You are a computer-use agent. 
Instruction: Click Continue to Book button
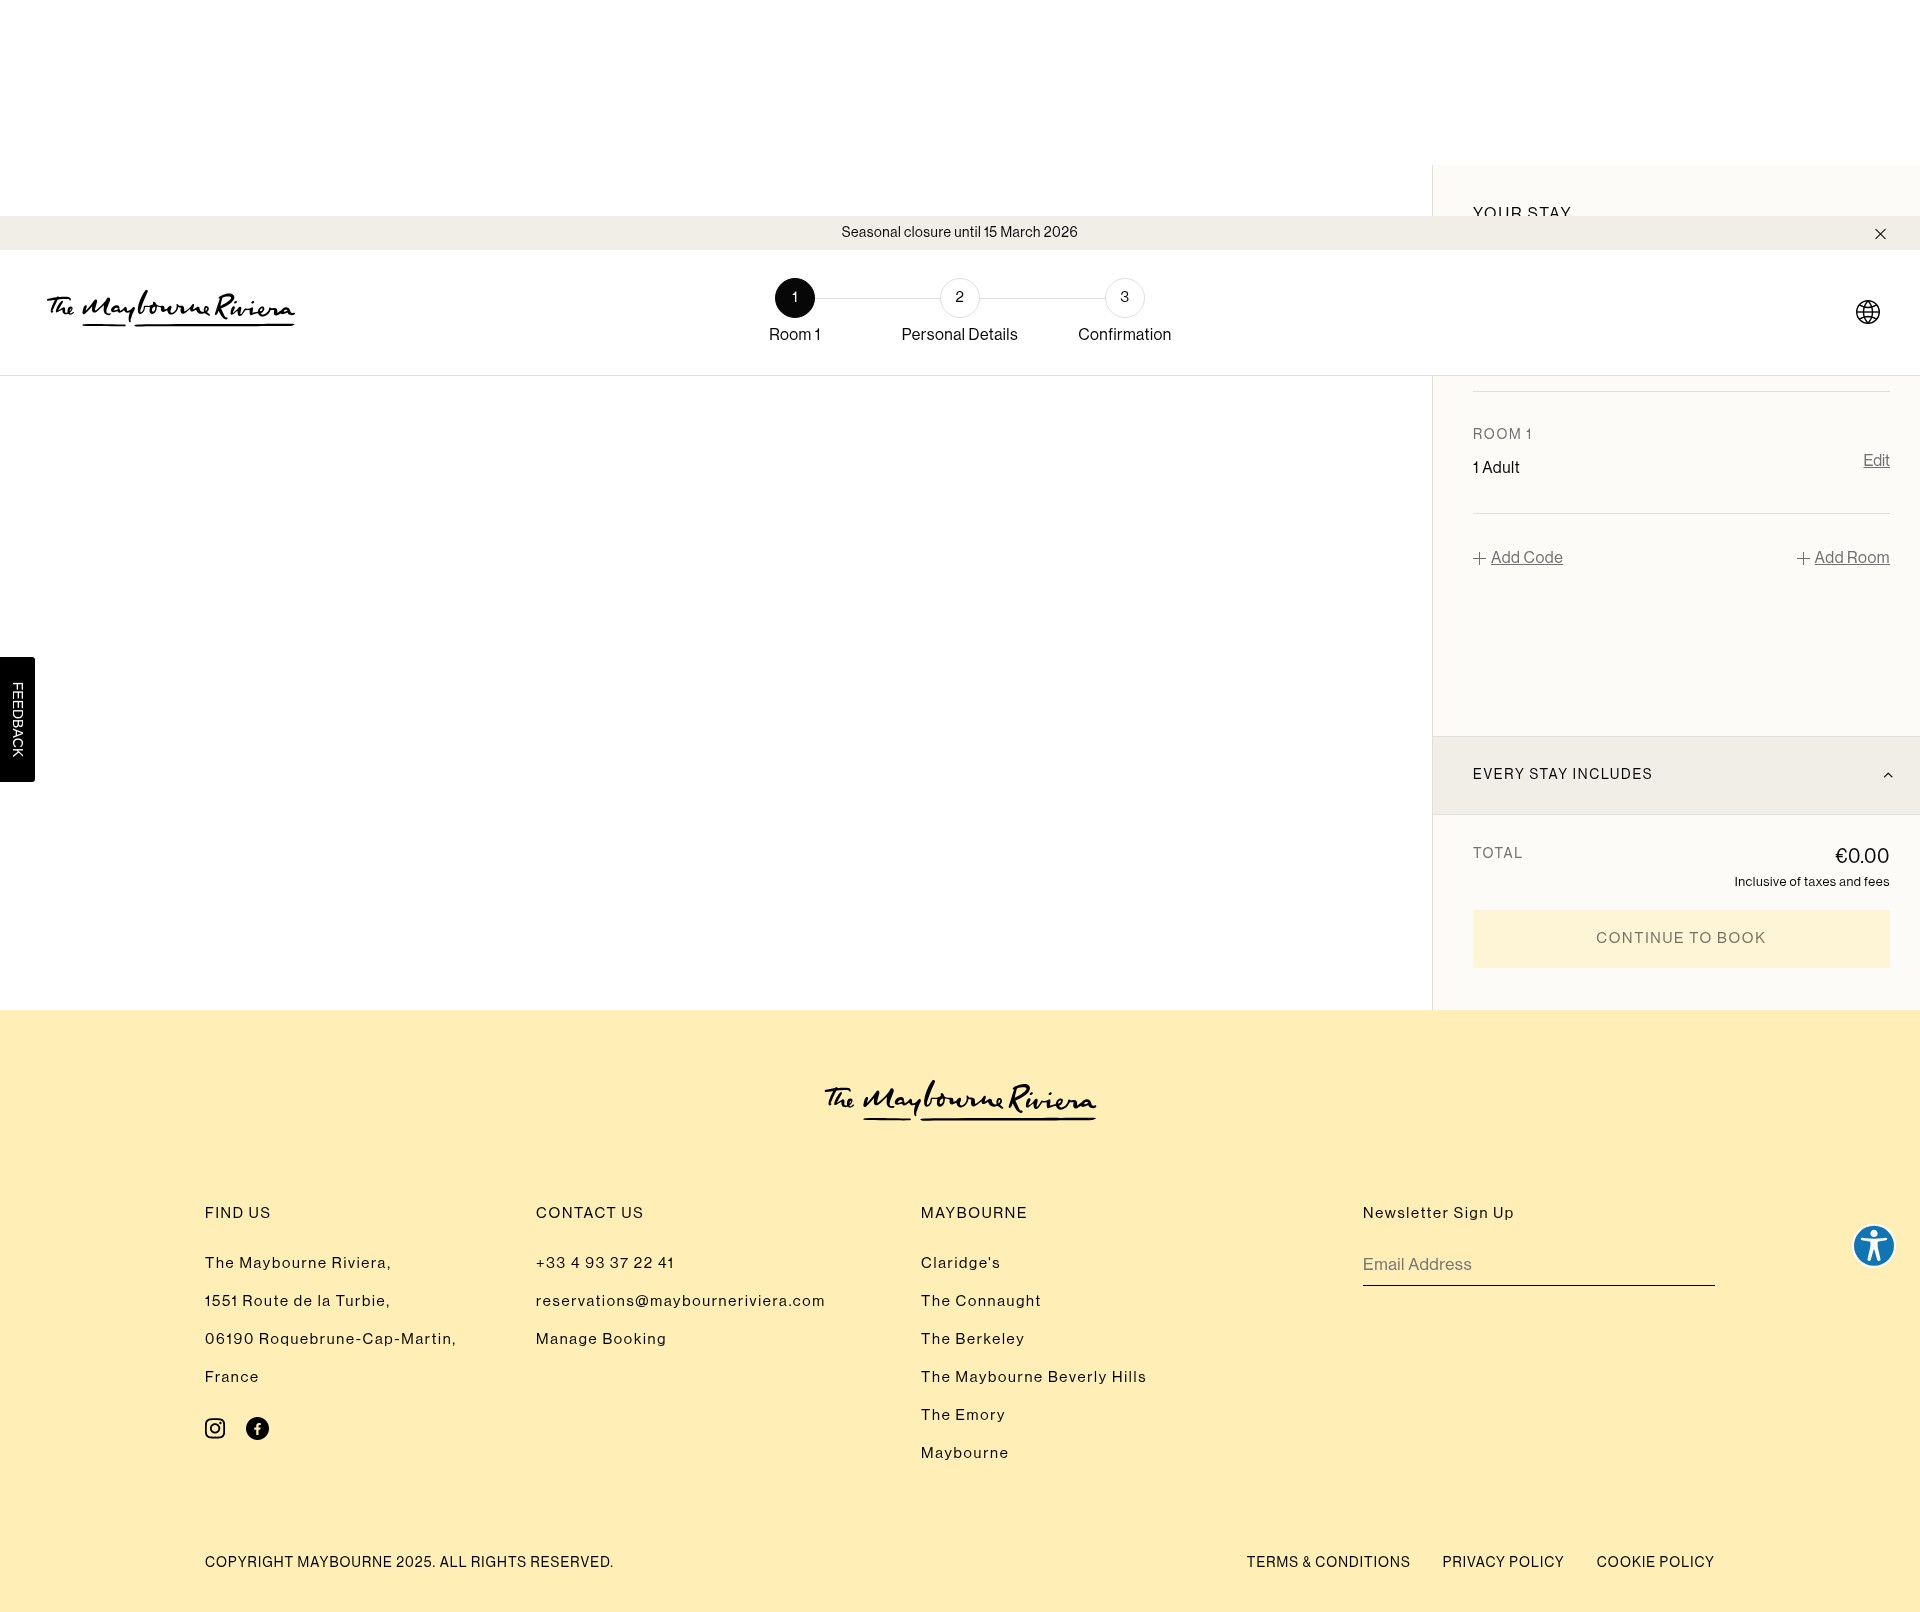click(1681, 938)
